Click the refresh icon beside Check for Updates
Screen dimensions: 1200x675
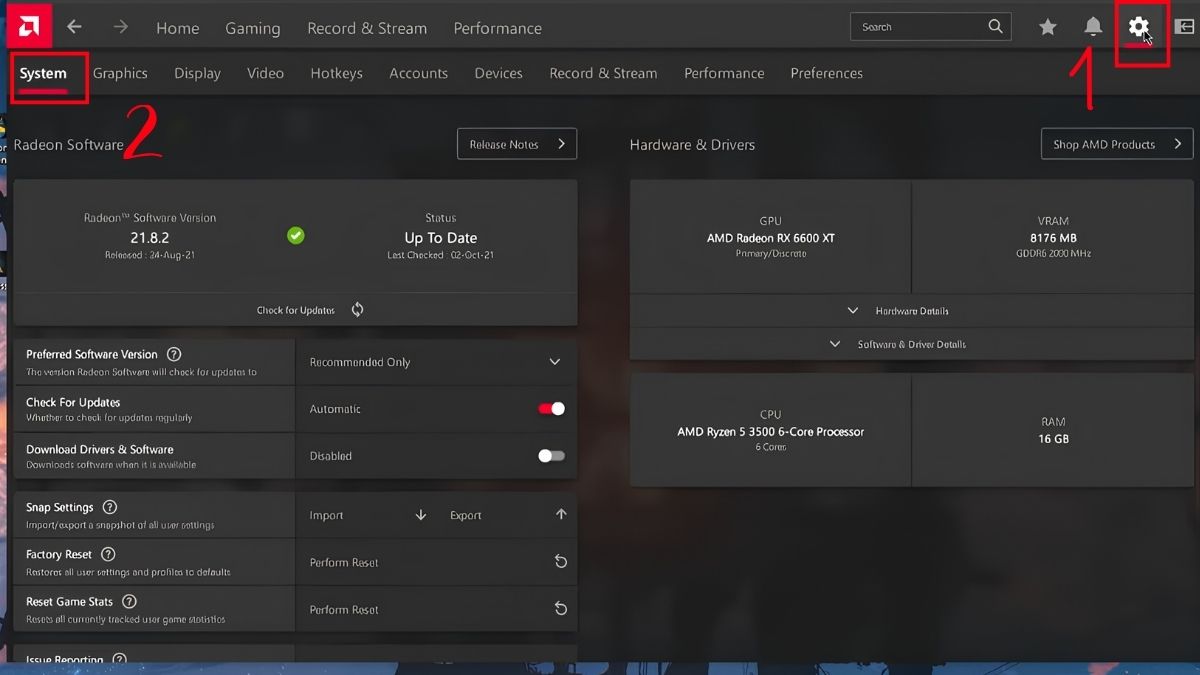pos(357,310)
